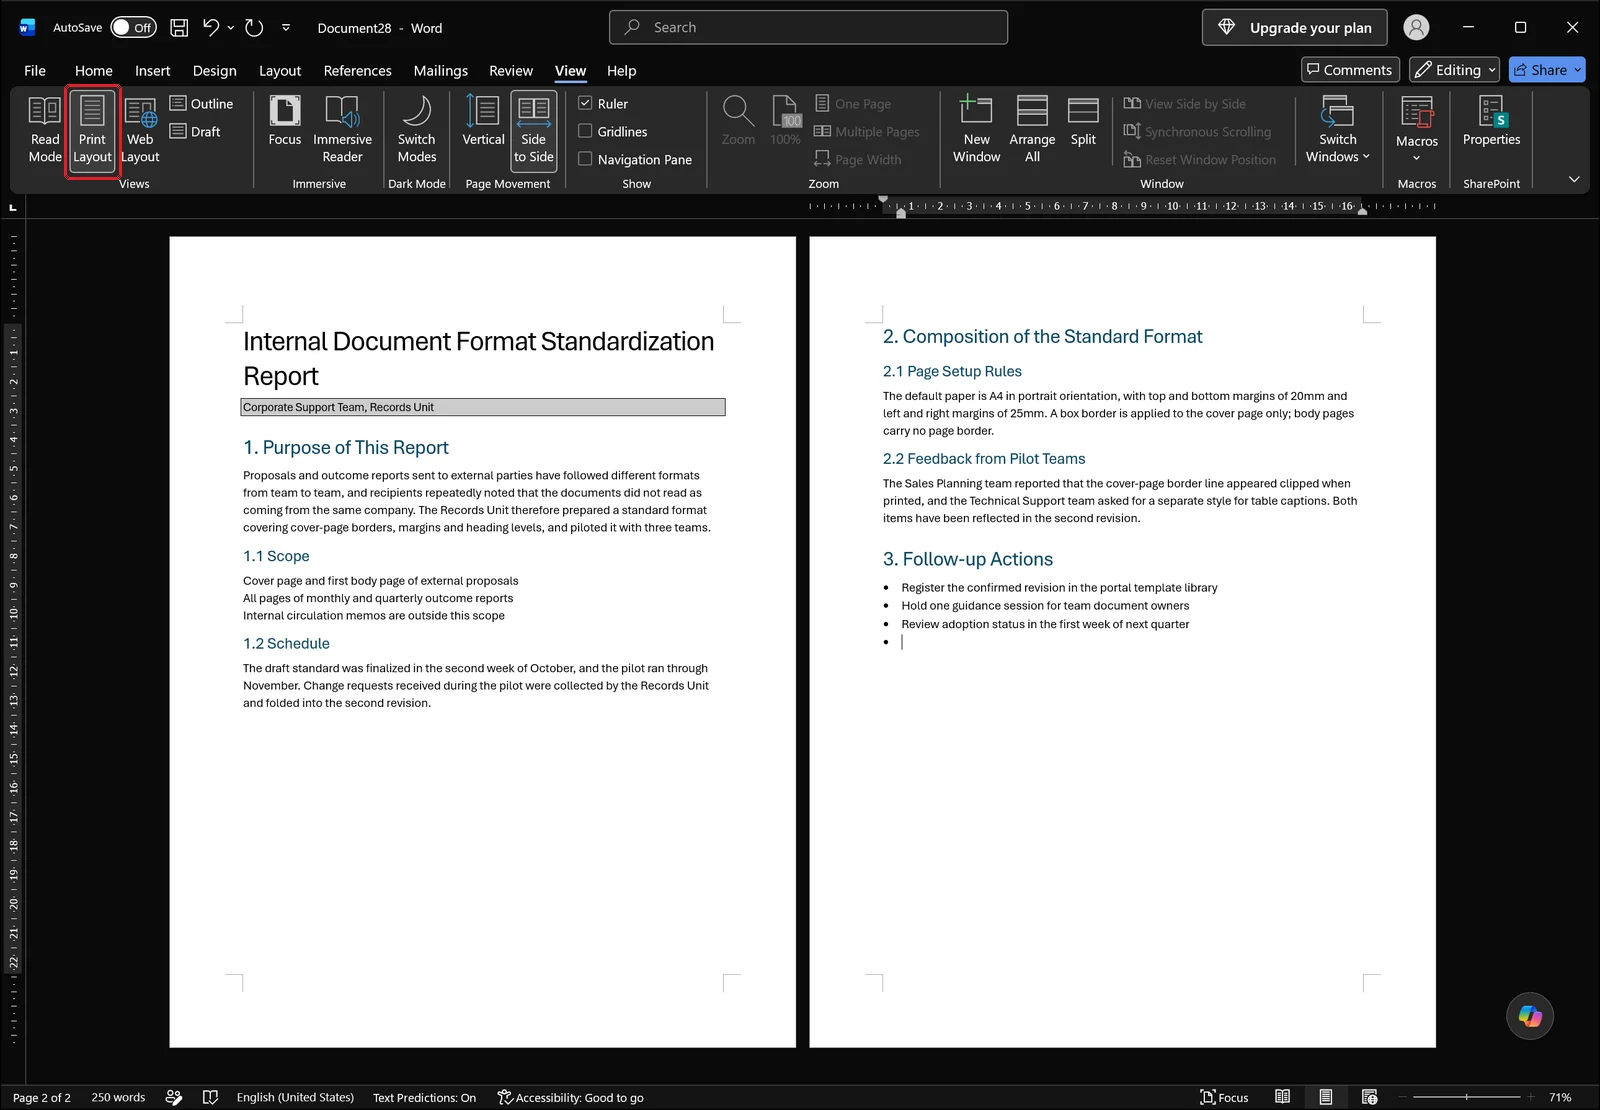The height and width of the screenshot is (1110, 1600).
Task: Open Customize Quick Access Toolbar dropdown
Action: (x=286, y=28)
